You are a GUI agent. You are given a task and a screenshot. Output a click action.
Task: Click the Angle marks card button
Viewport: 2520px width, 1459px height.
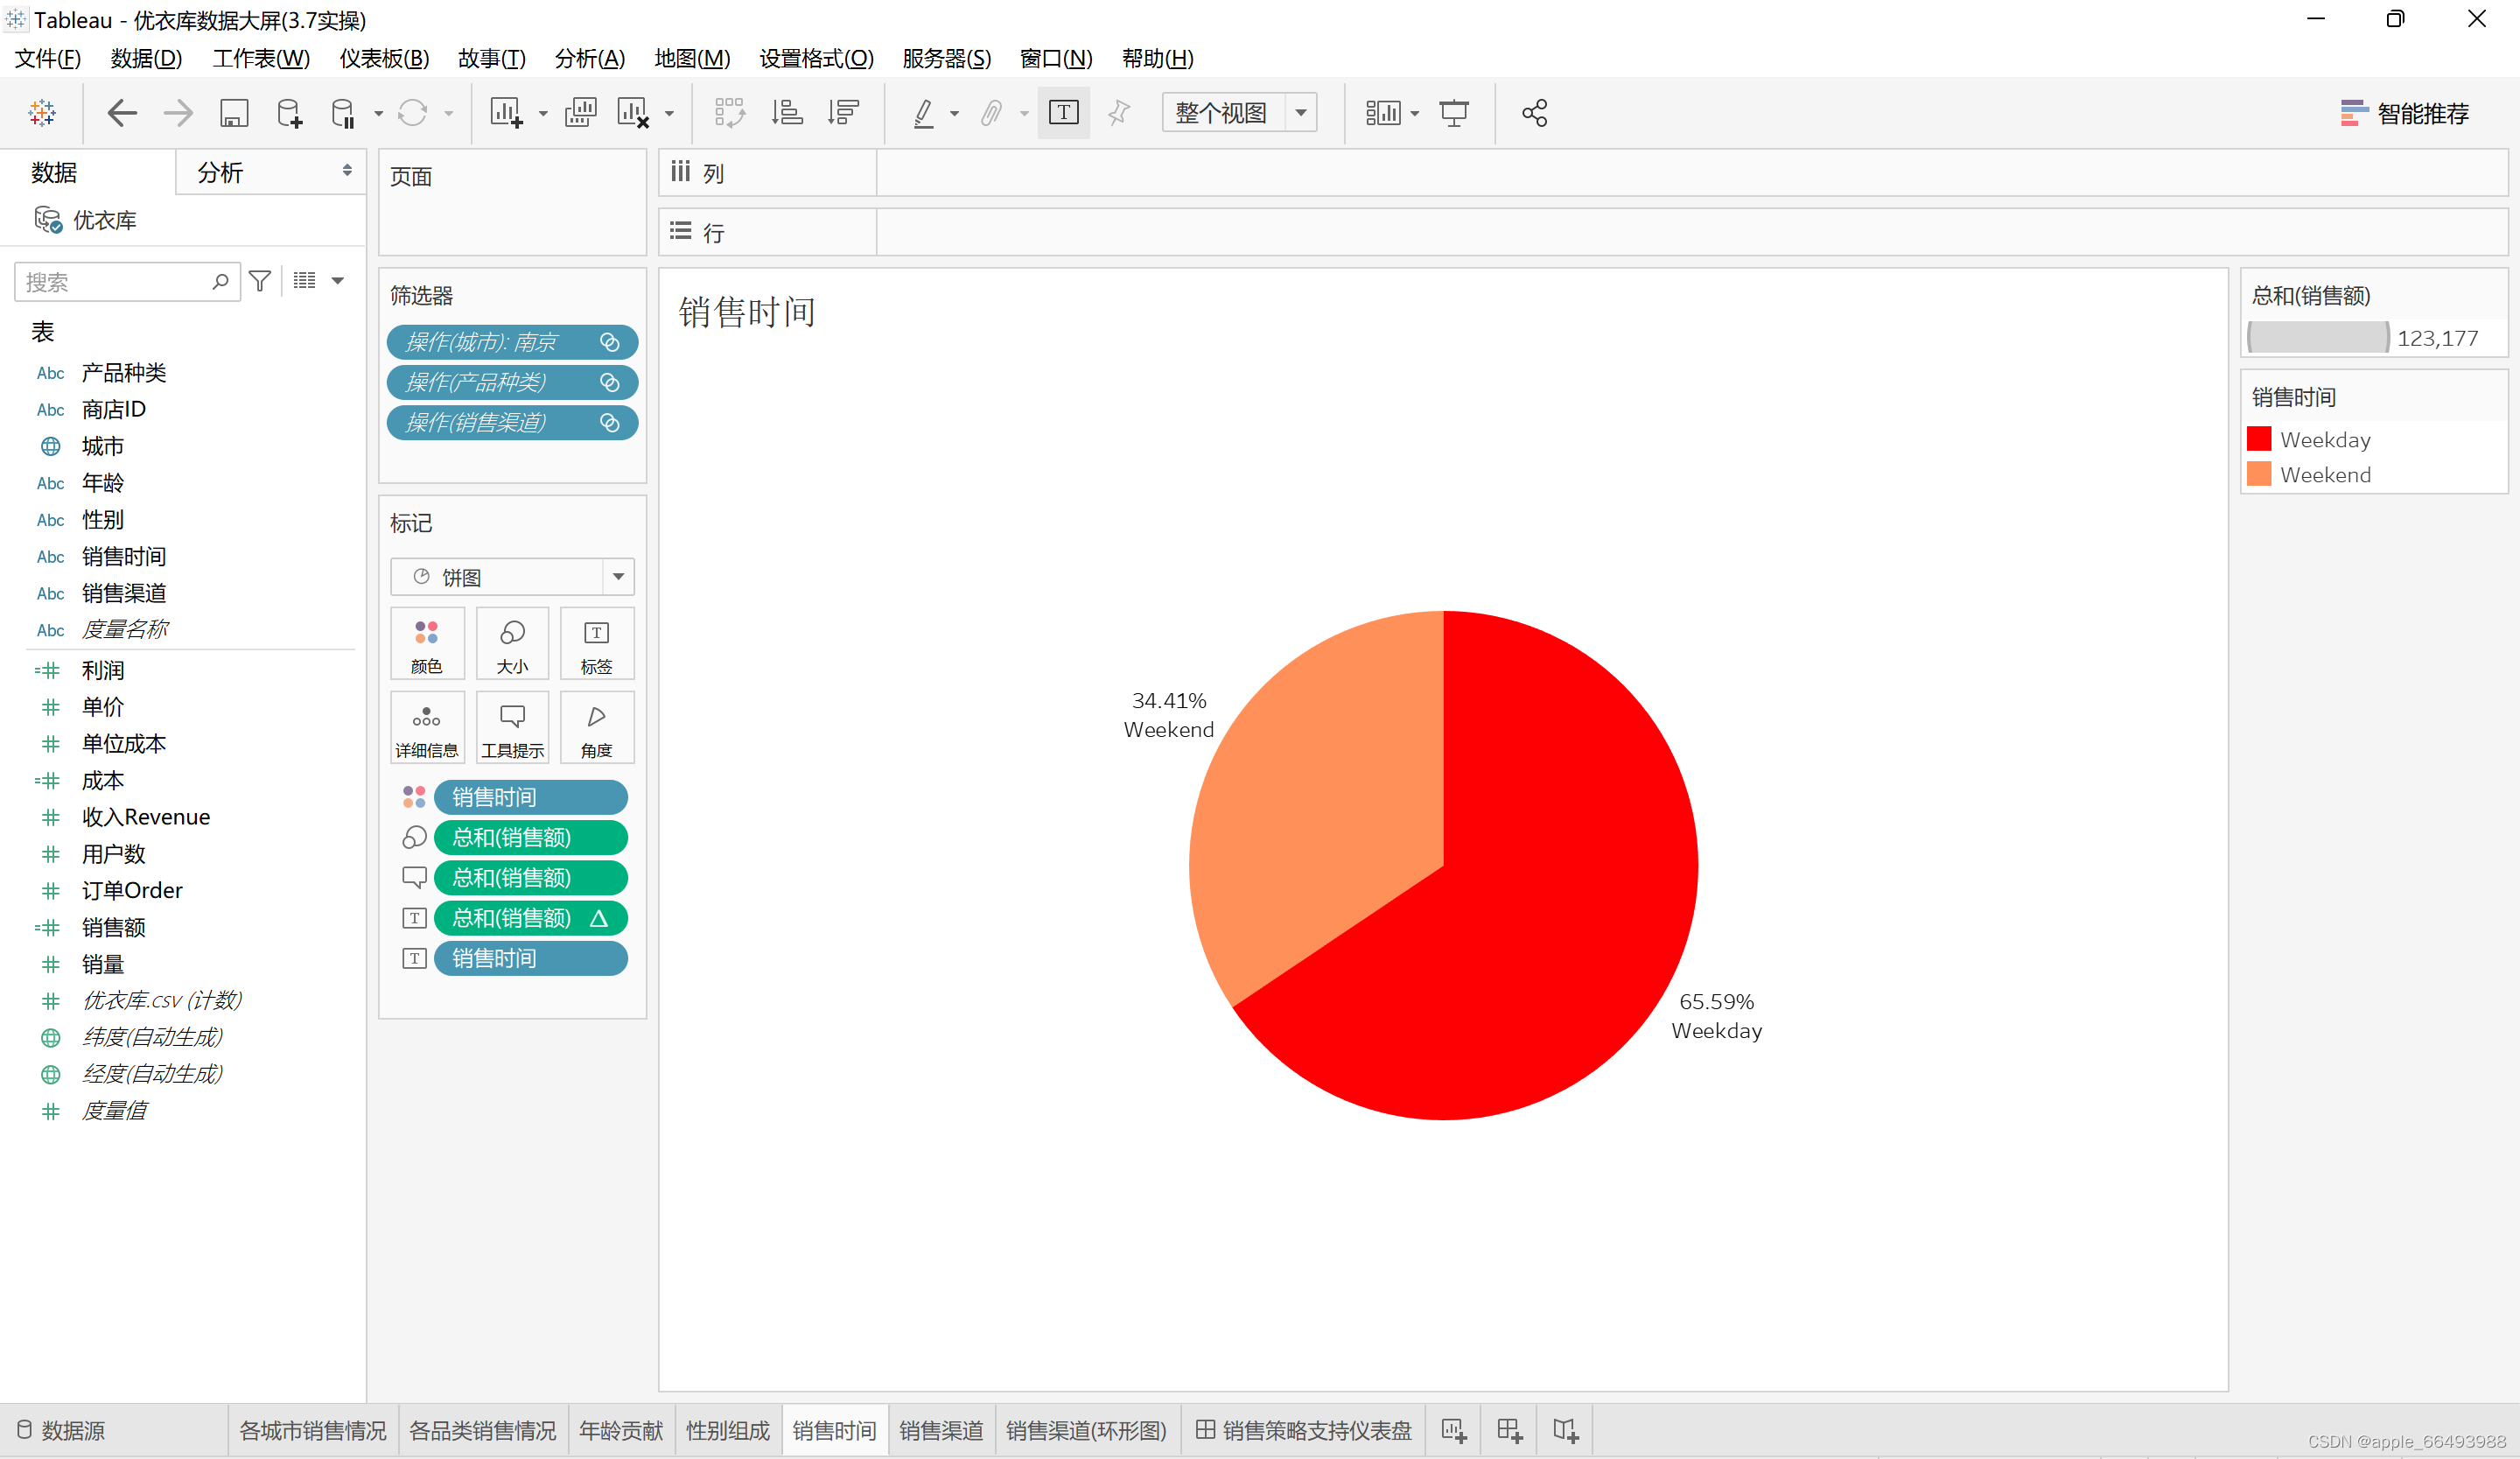596,729
